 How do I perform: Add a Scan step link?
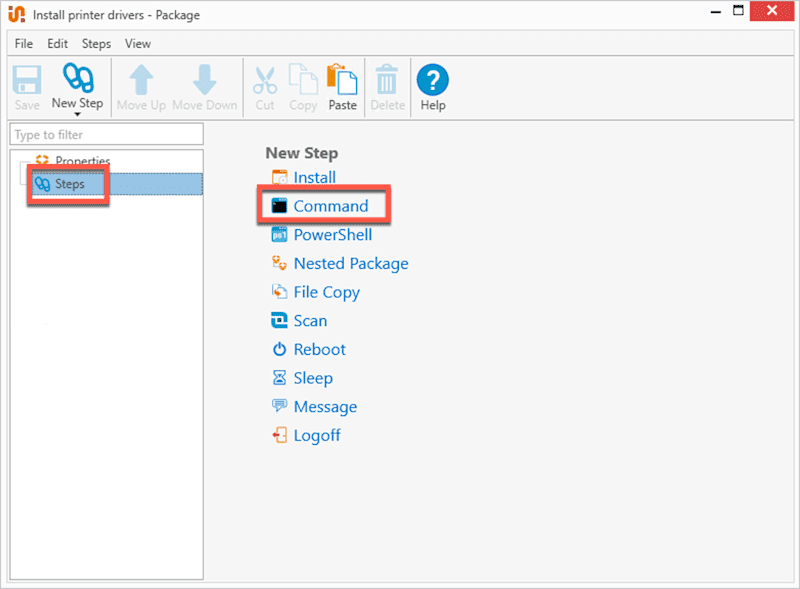click(310, 321)
